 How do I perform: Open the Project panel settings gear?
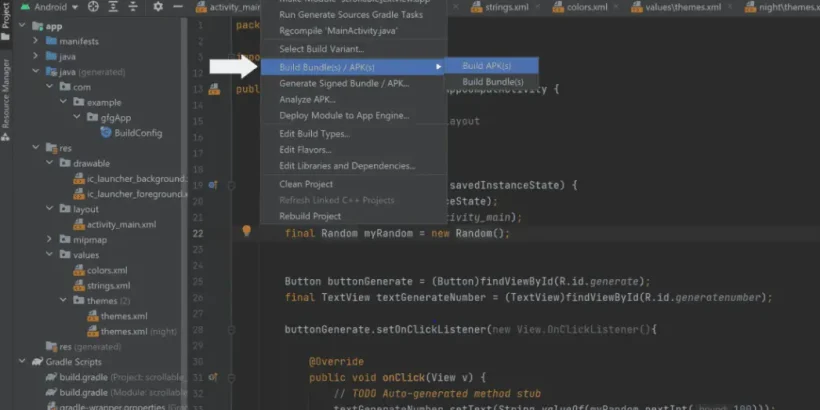pyautogui.click(x=157, y=7)
